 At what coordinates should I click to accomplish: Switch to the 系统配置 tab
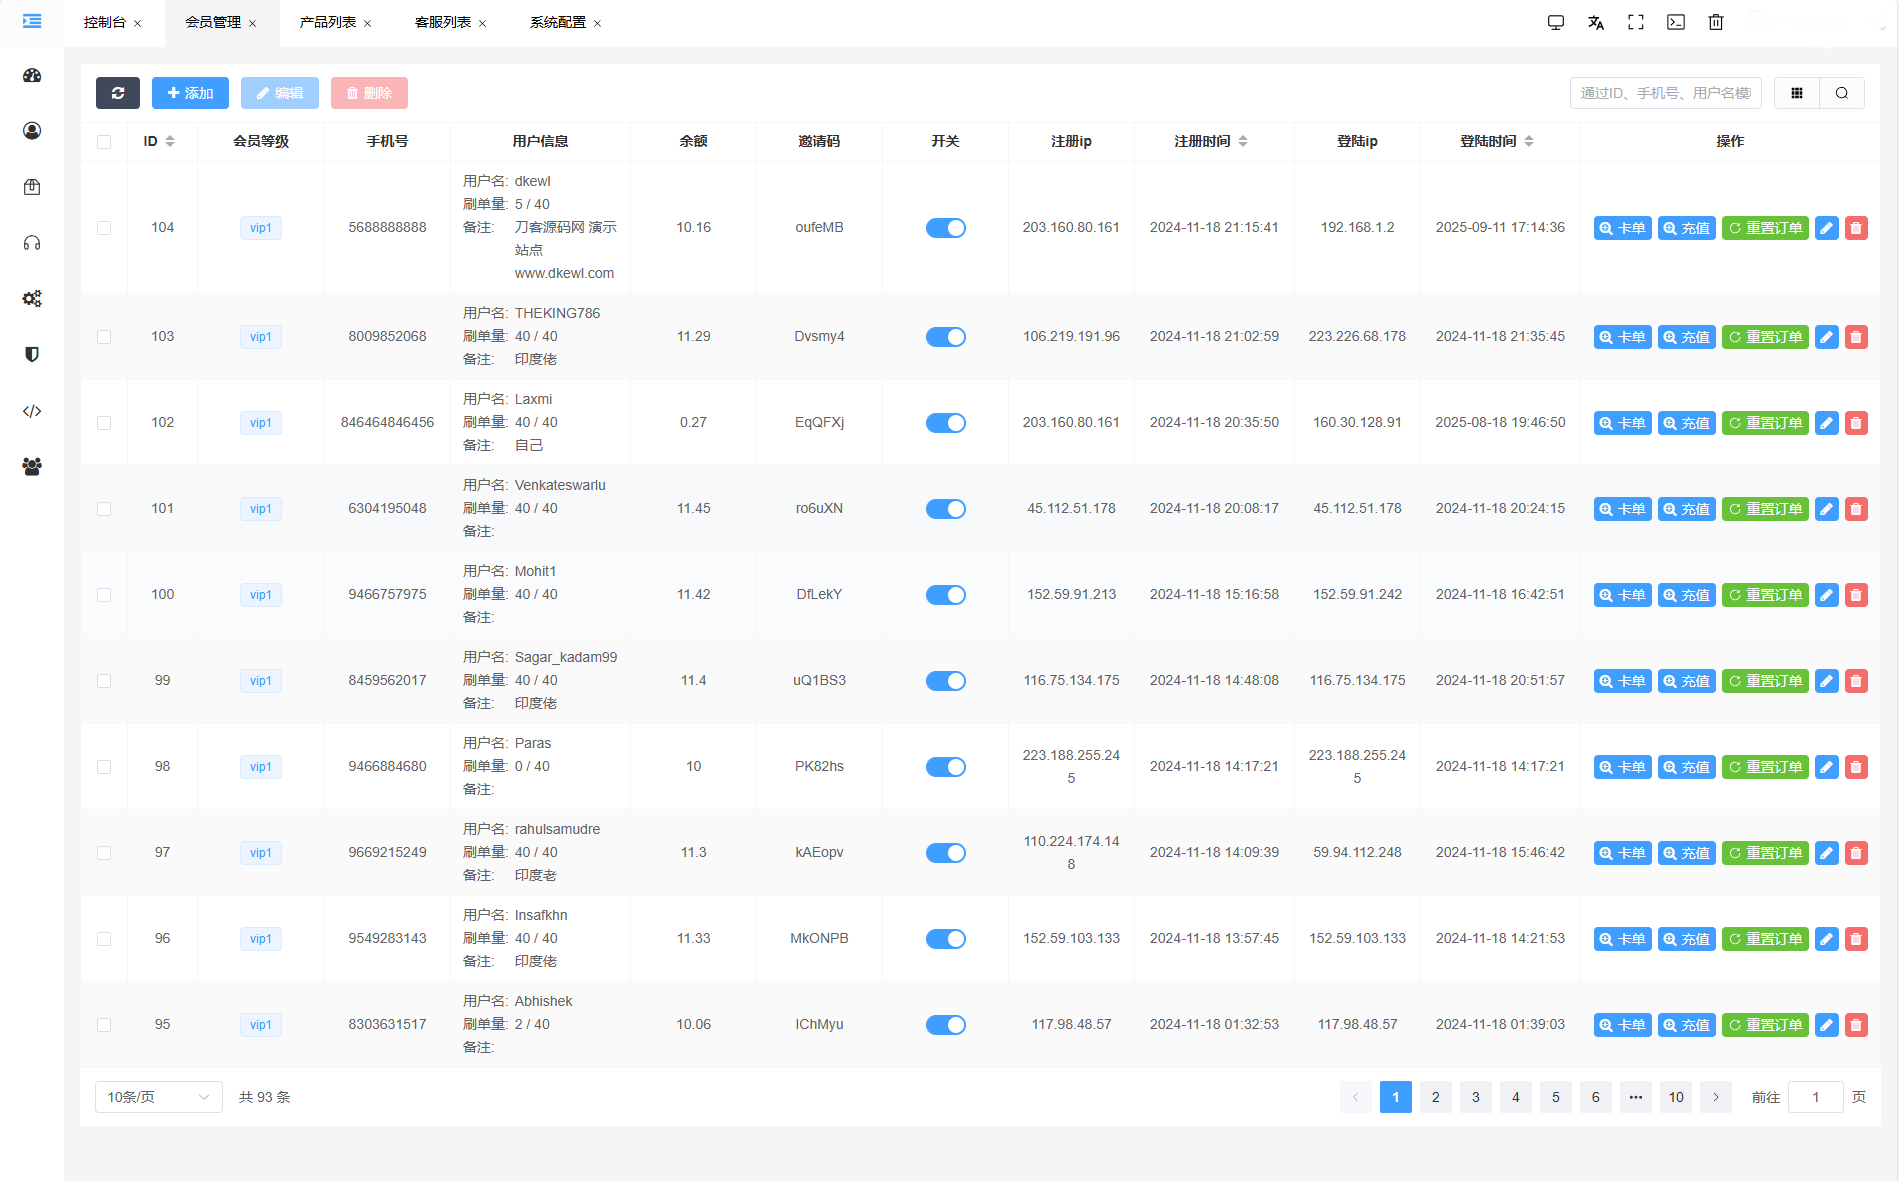[558, 22]
